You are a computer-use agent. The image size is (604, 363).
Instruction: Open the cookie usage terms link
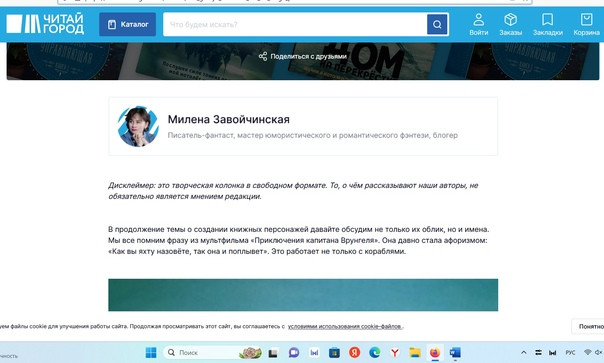345,326
